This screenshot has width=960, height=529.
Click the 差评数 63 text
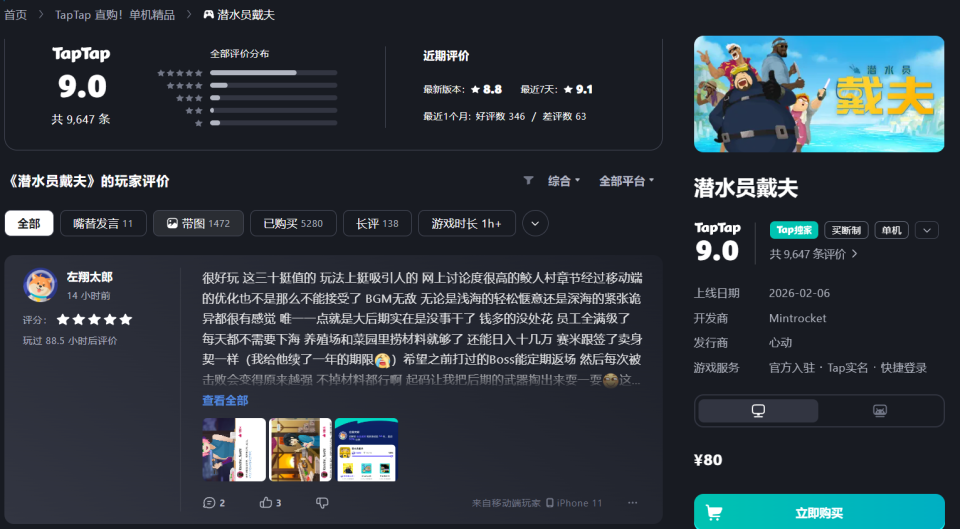click(x=564, y=116)
